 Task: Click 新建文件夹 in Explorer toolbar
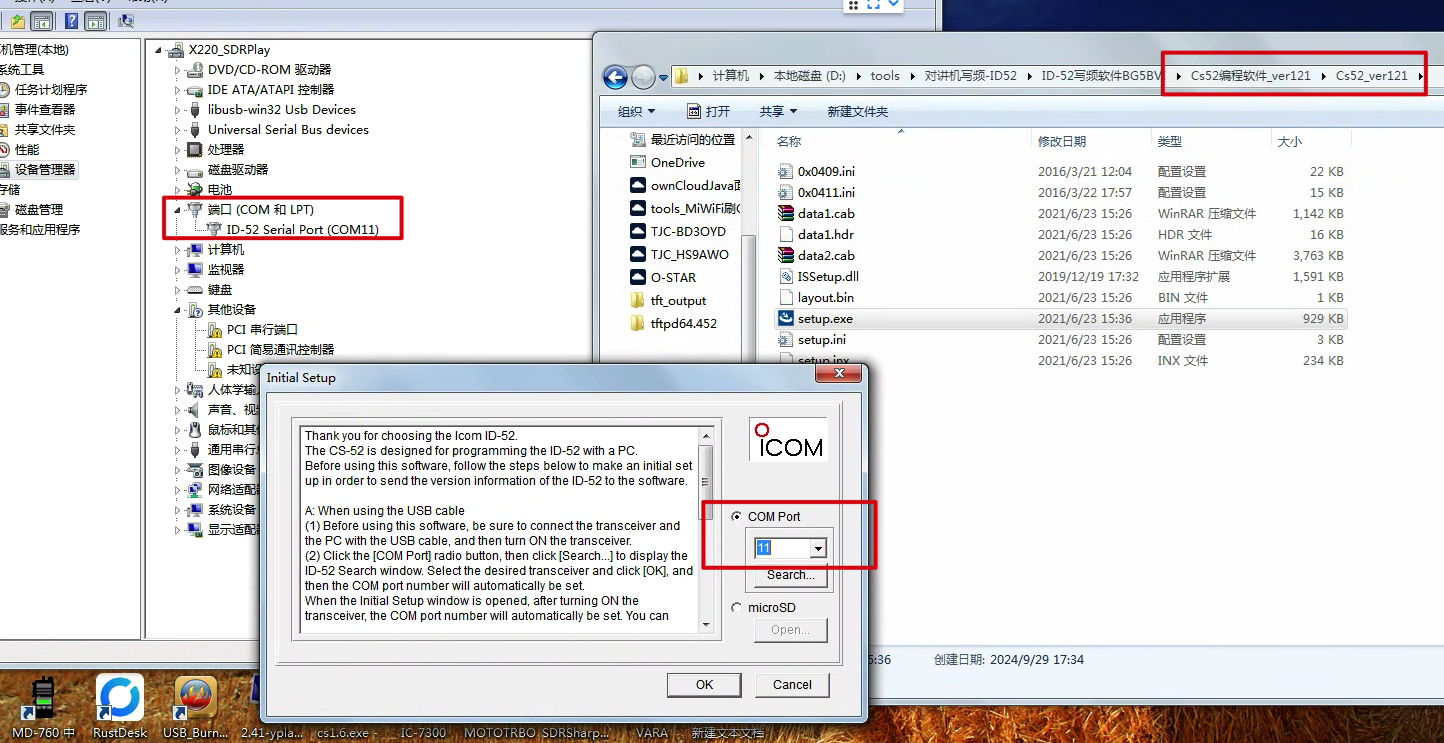858,111
